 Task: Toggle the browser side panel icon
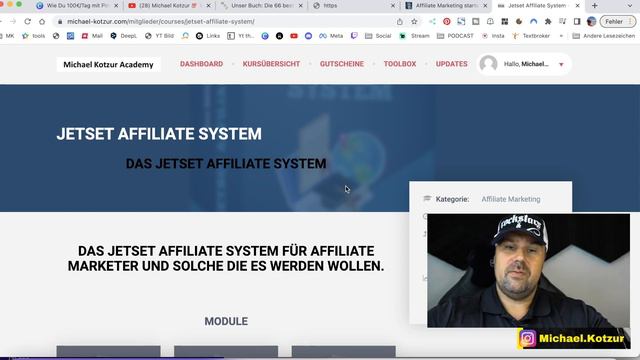[x=577, y=22]
